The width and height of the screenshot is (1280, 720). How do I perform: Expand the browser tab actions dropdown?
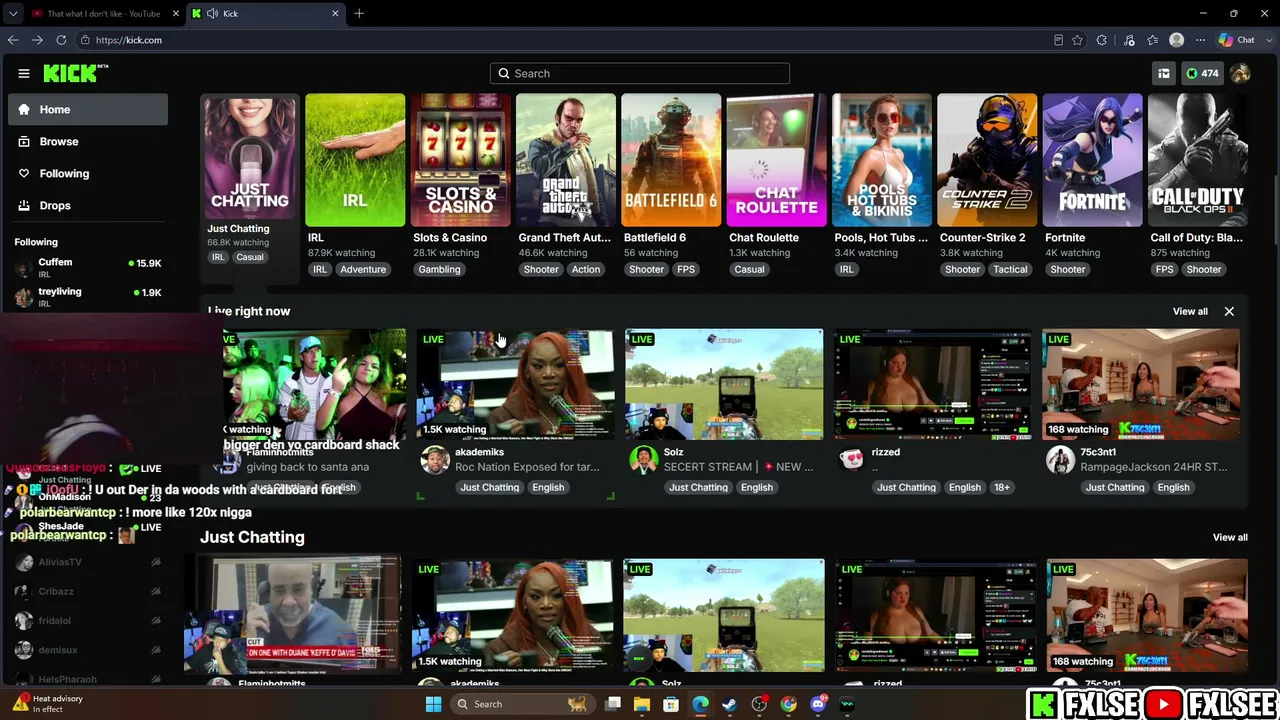tap(13, 13)
